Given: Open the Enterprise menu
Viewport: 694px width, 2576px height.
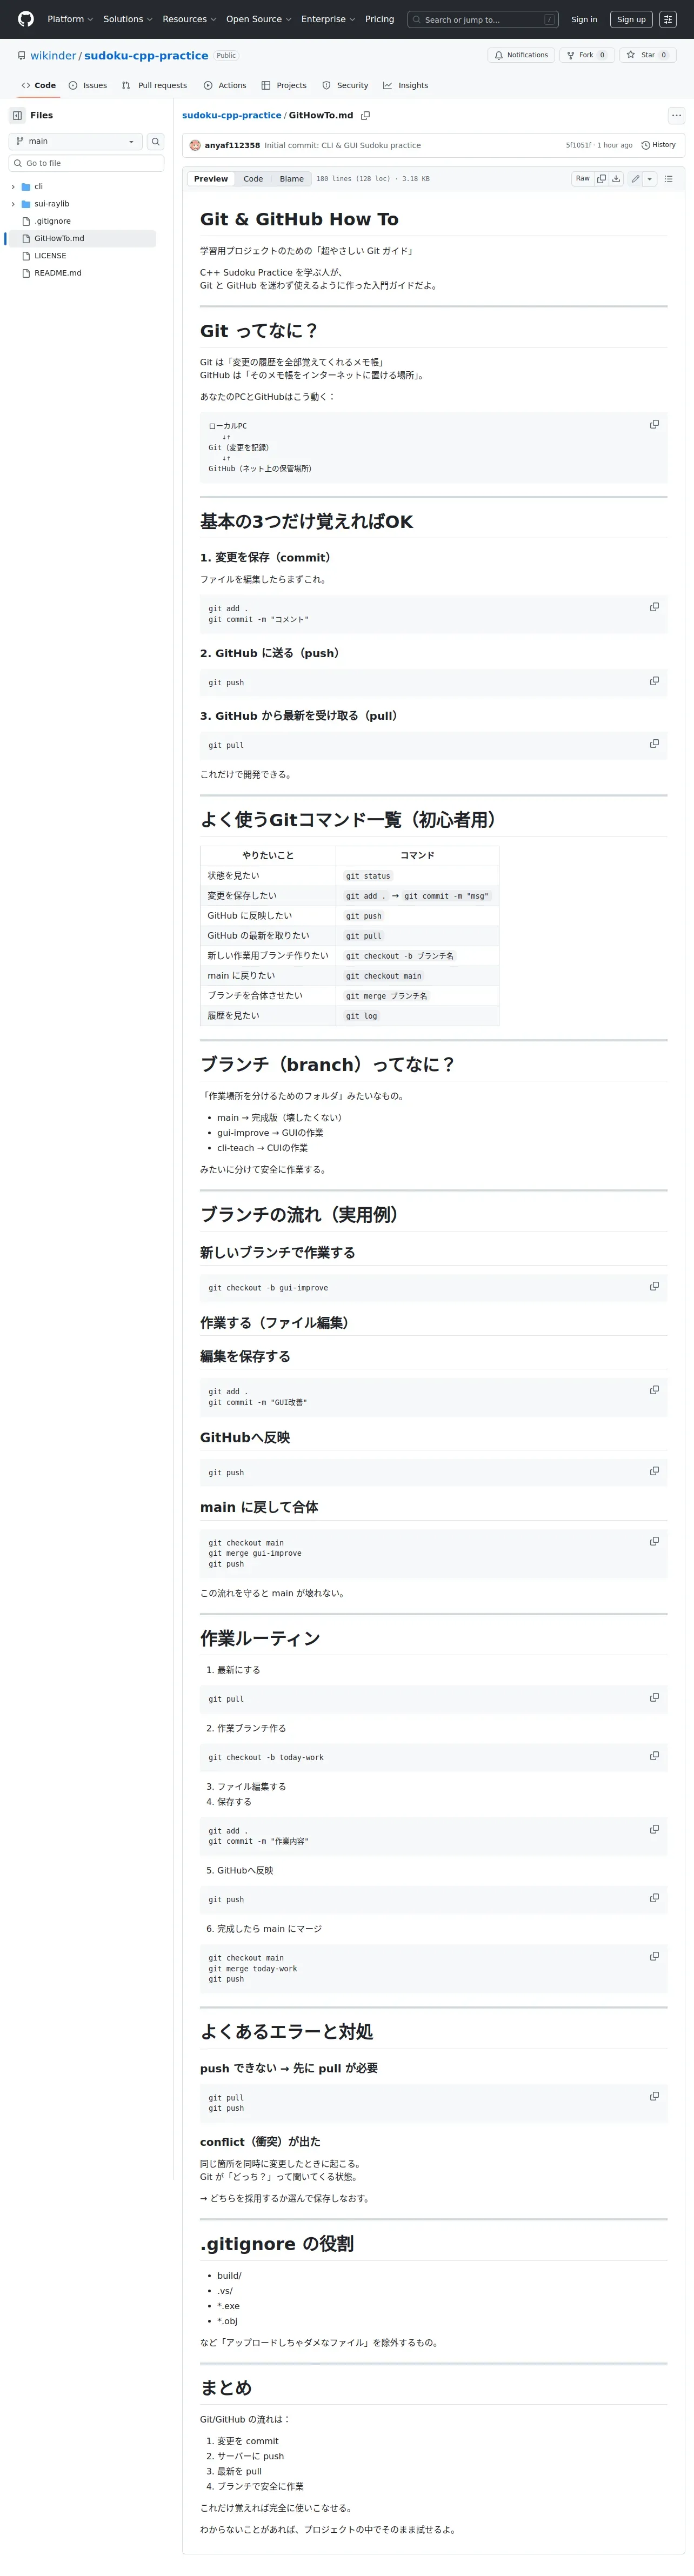Looking at the screenshot, I should 328,19.
